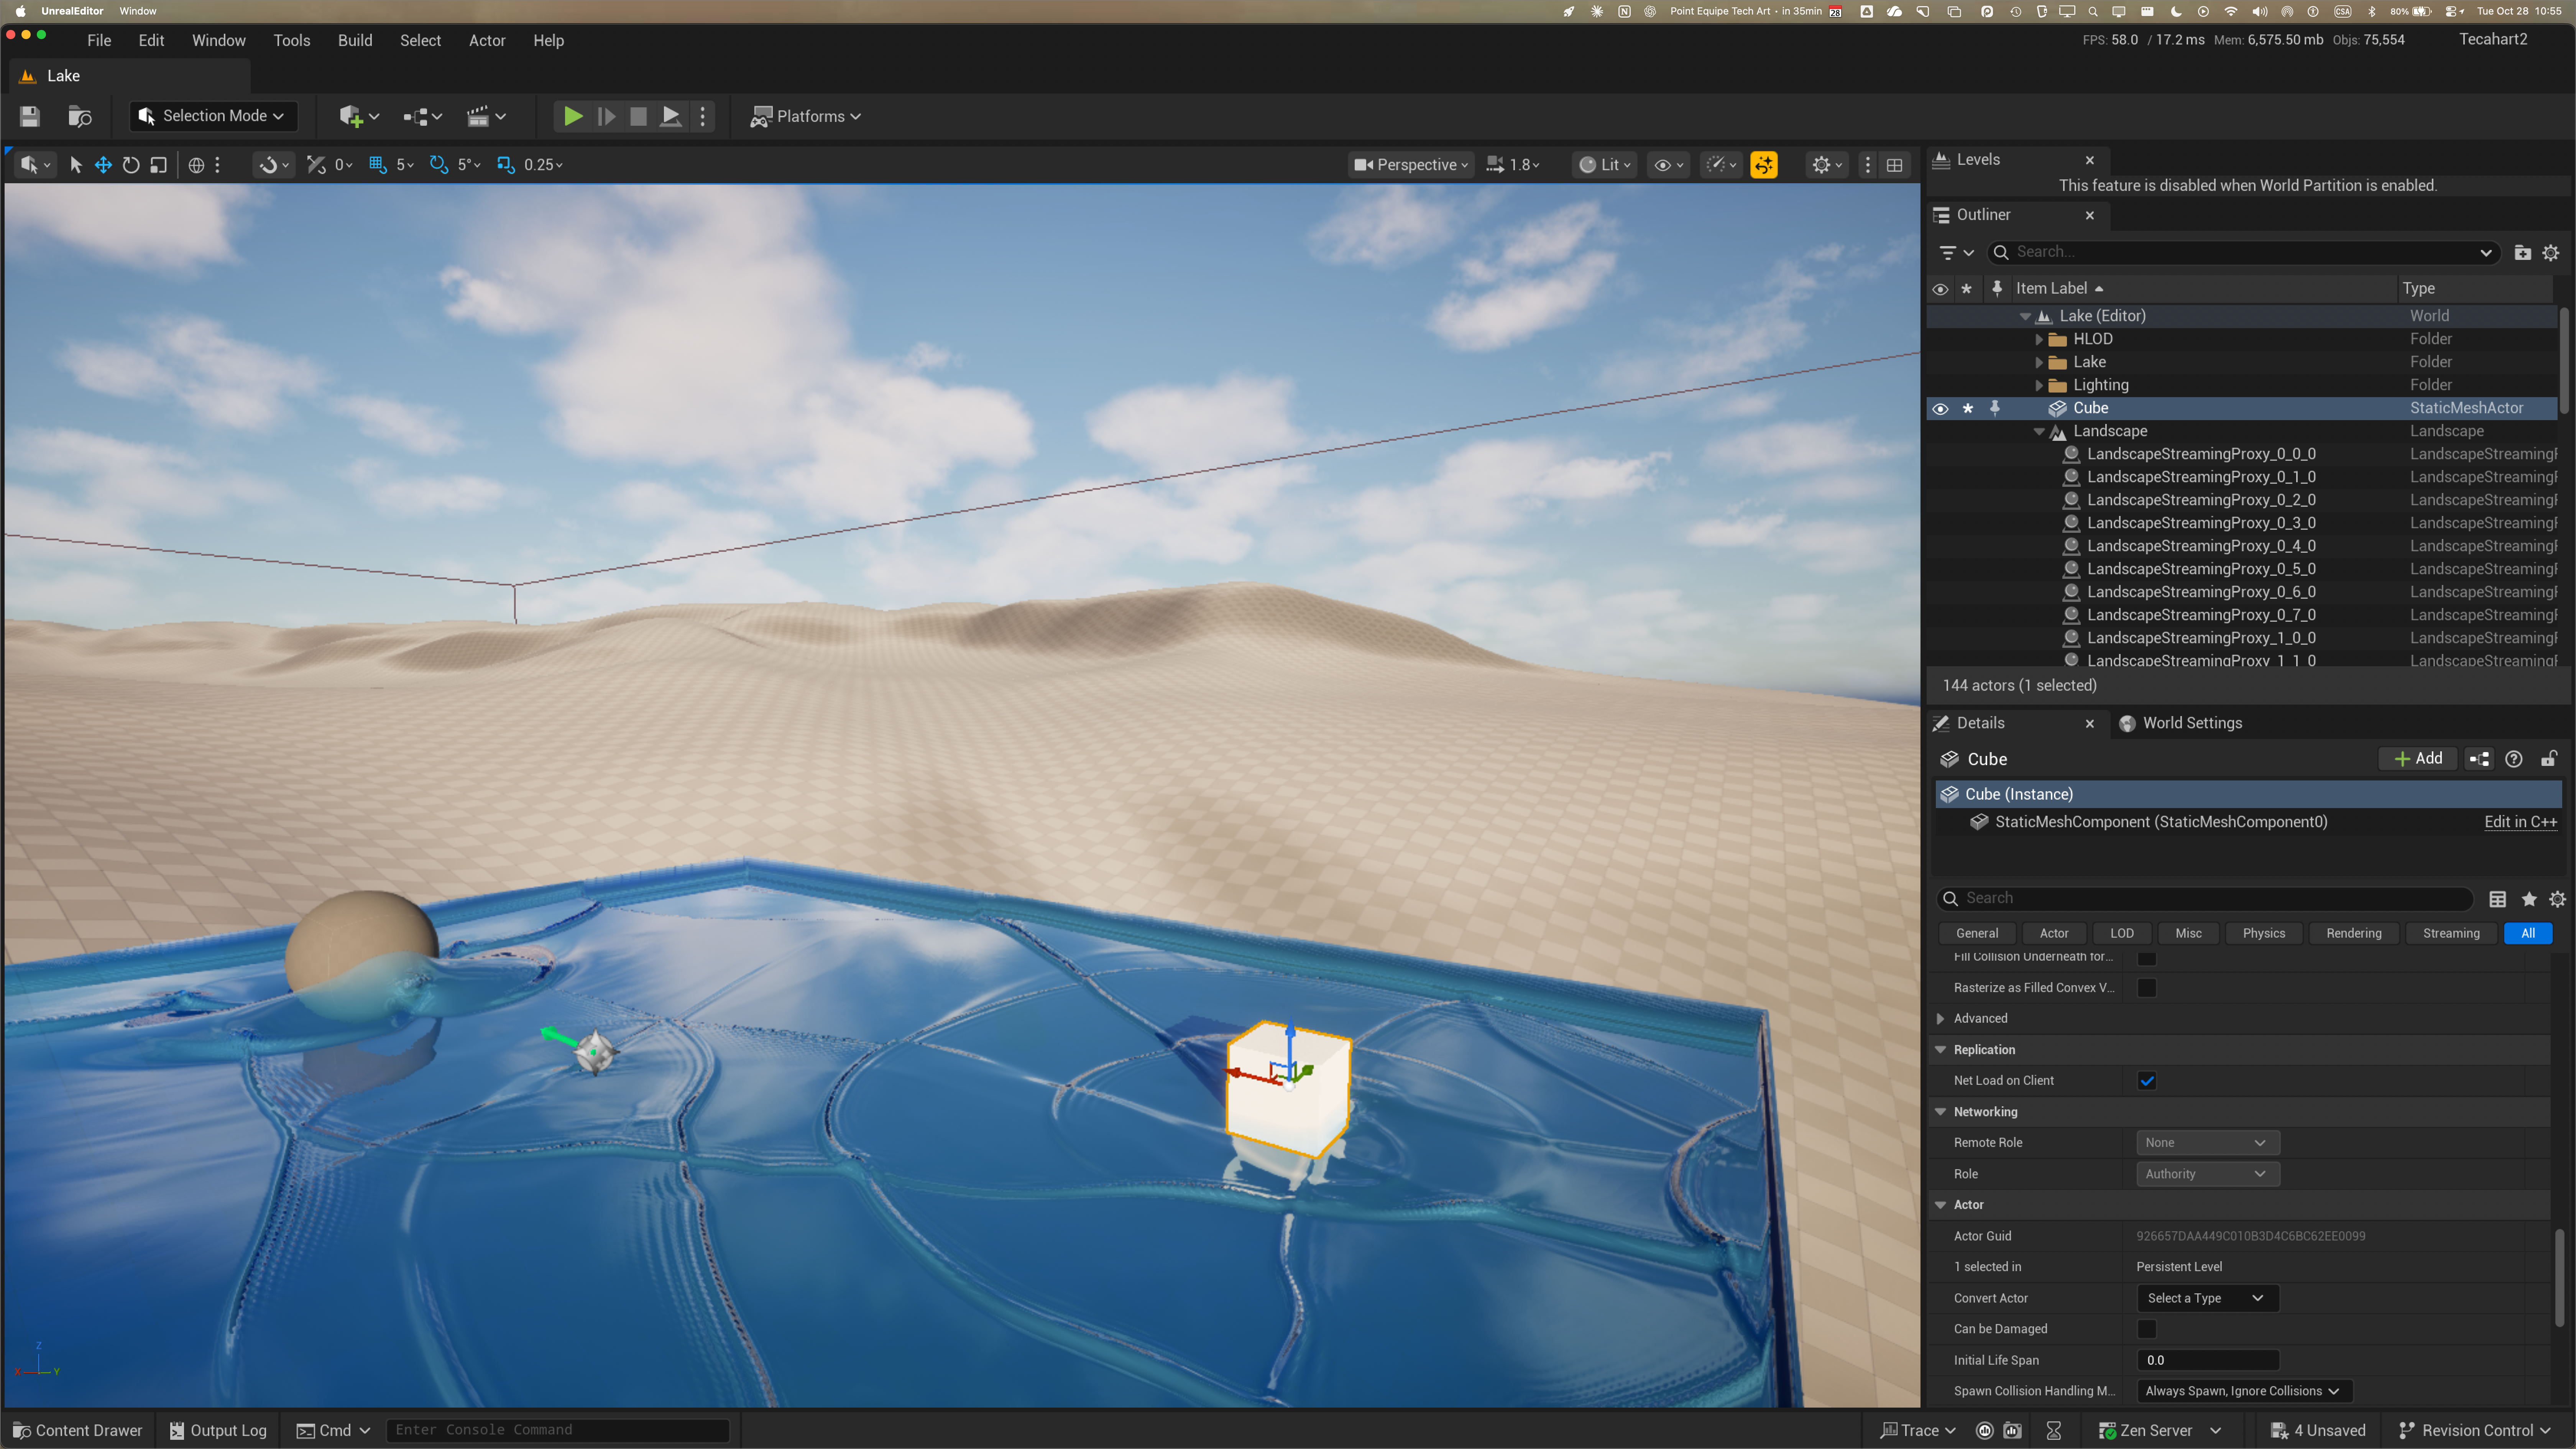This screenshot has width=2576, height=1449.
Task: Toggle the highlighted yellow viewport button
Action: (x=1764, y=165)
